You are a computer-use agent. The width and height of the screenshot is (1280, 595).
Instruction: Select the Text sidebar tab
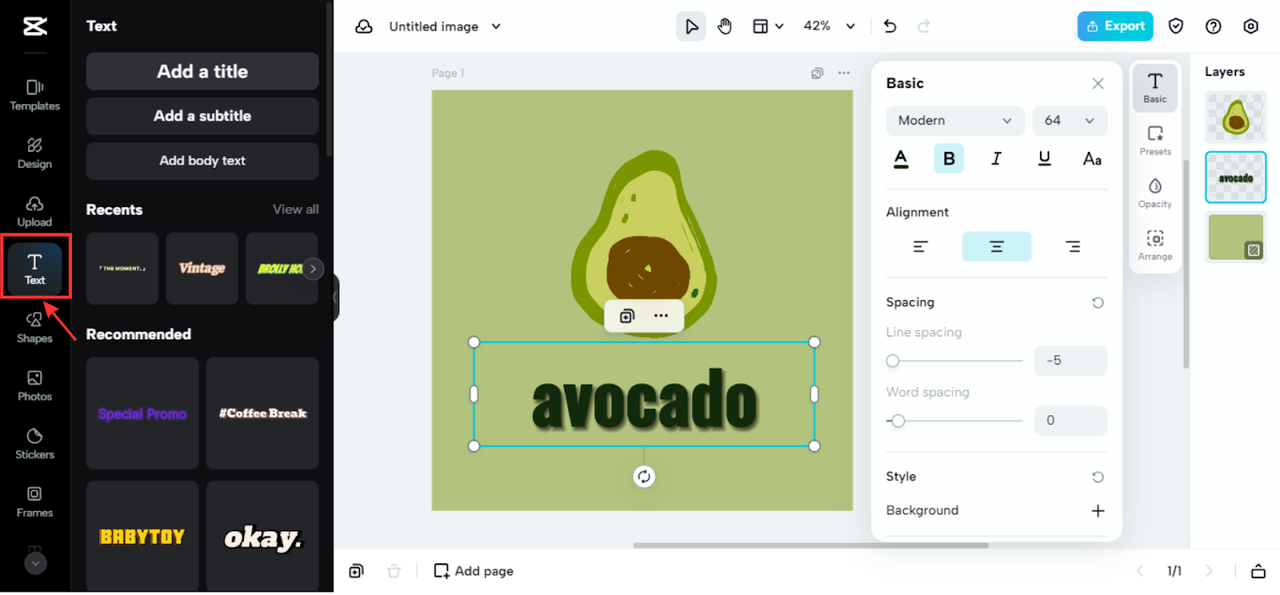[35, 269]
